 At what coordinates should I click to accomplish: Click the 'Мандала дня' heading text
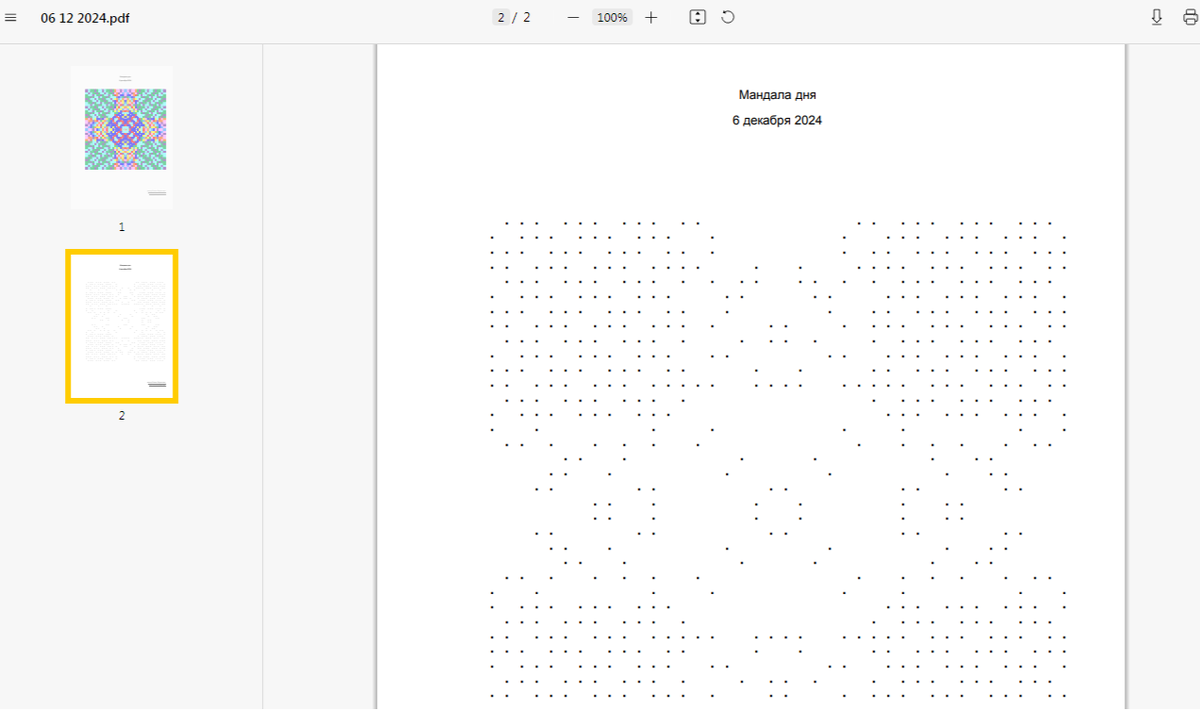777,95
